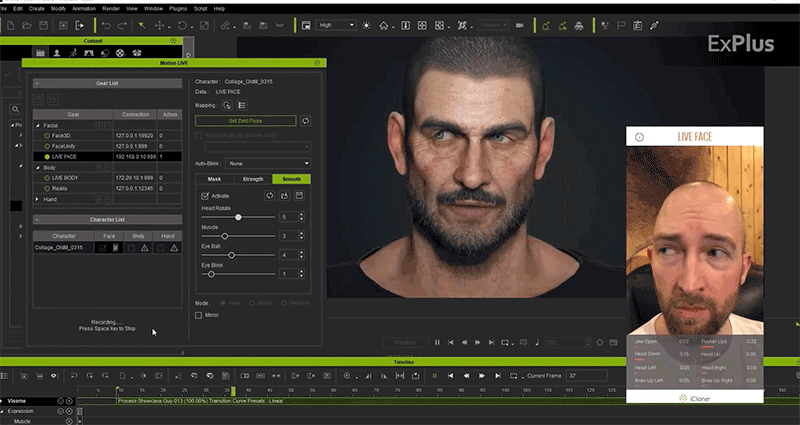This screenshot has width=800, height=425.
Task: Open the Edit menu
Action: [18, 9]
